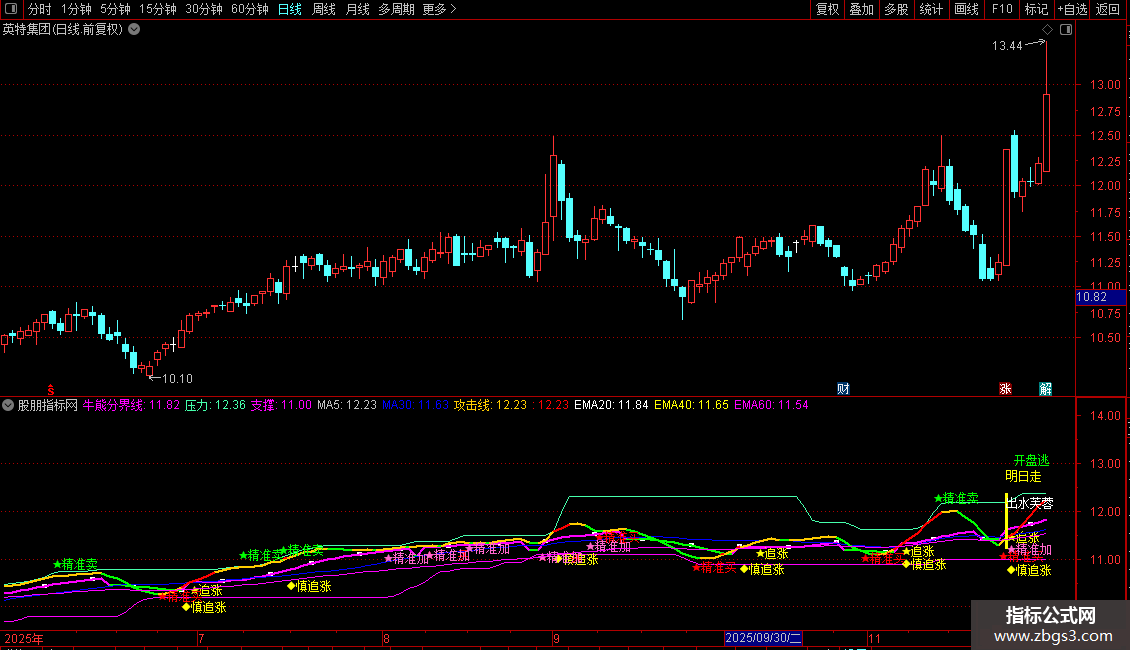Open the 更多 periods expander
The height and width of the screenshot is (650, 1130).
pyautogui.click(x=439, y=10)
